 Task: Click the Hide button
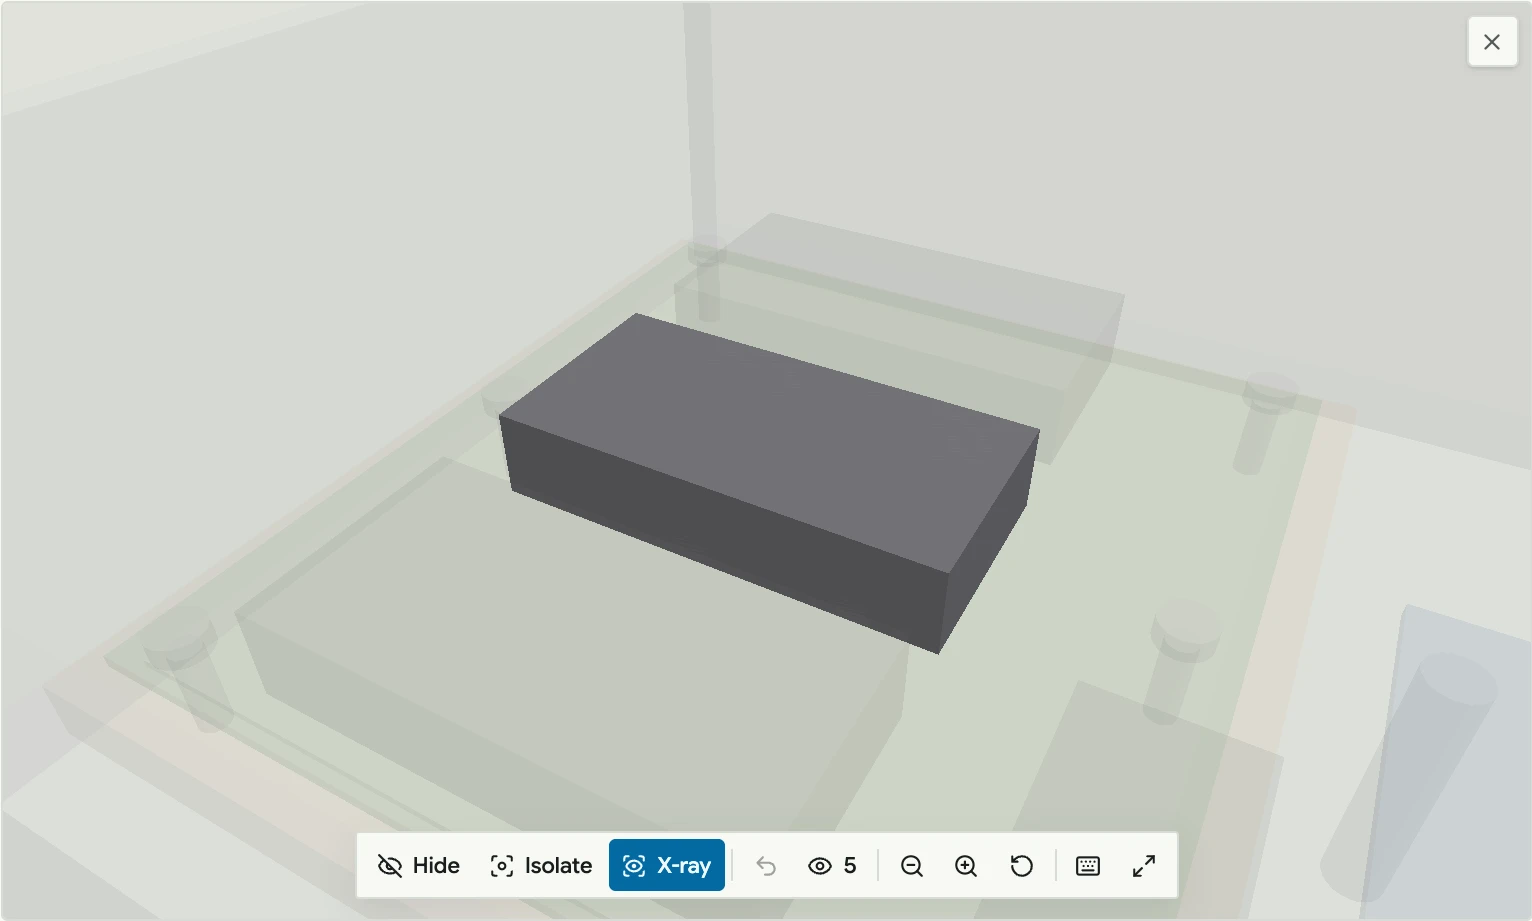419,865
